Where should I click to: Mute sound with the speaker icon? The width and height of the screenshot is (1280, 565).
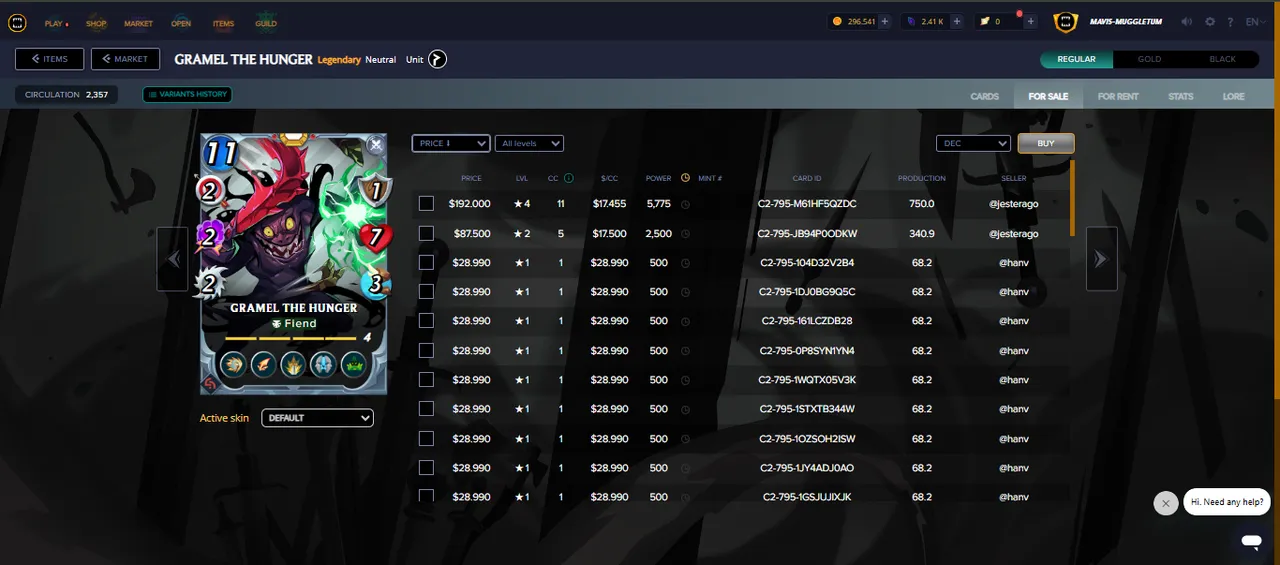point(1187,22)
